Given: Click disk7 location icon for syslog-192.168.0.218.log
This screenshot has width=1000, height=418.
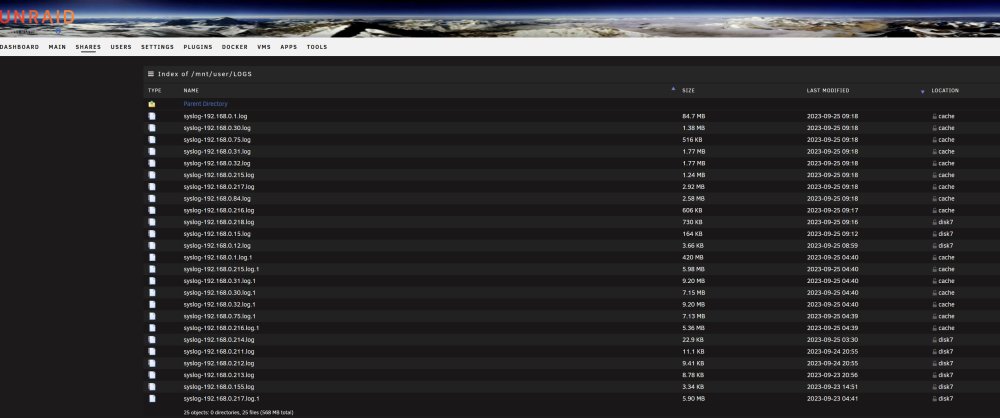Looking at the screenshot, I should pos(934,222).
